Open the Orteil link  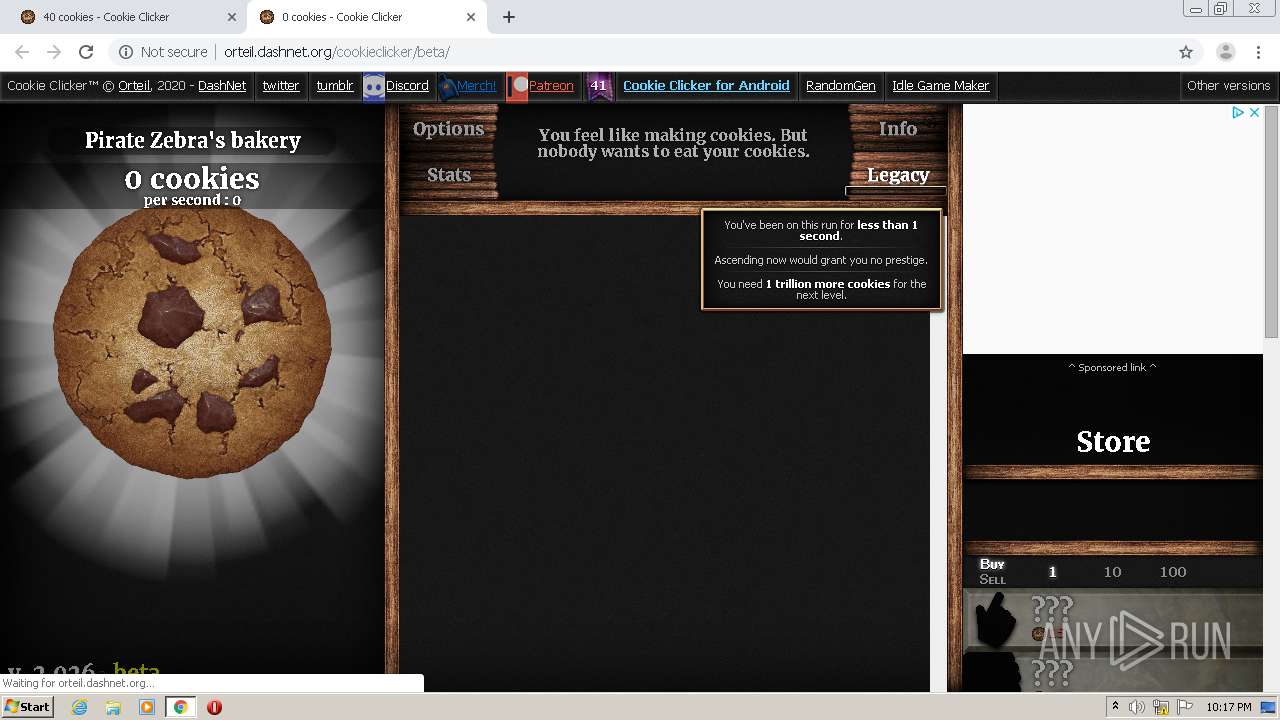click(134, 86)
